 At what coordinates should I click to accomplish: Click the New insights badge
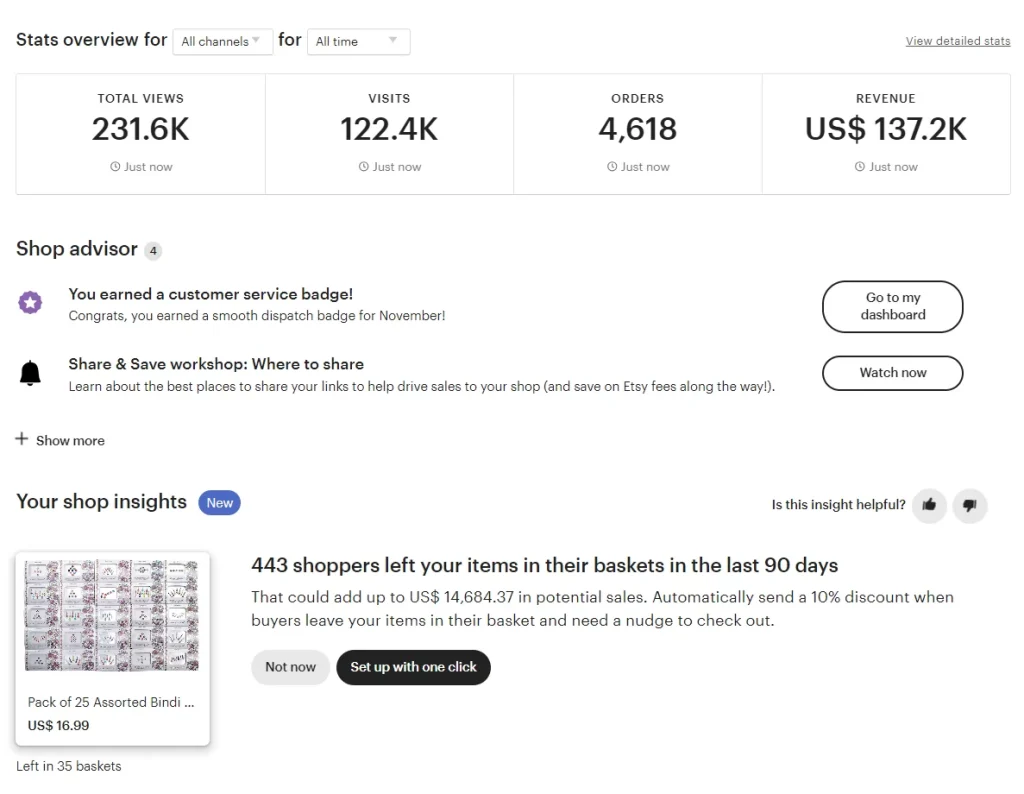click(220, 503)
